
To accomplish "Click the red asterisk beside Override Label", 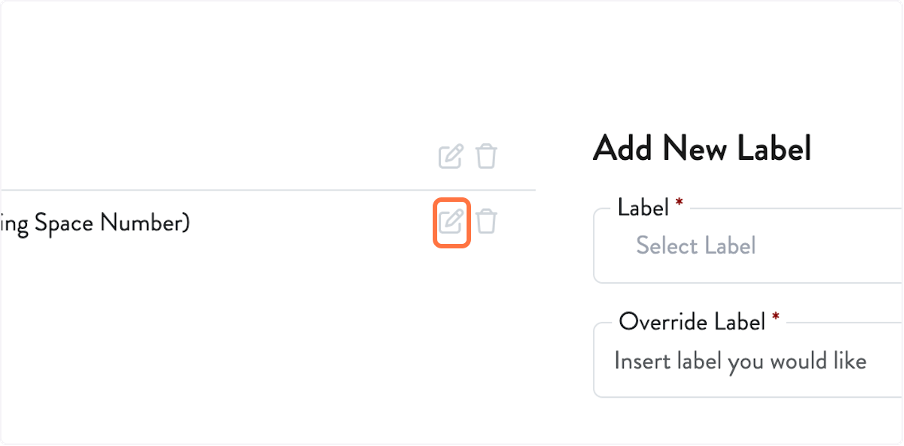I will [775, 318].
